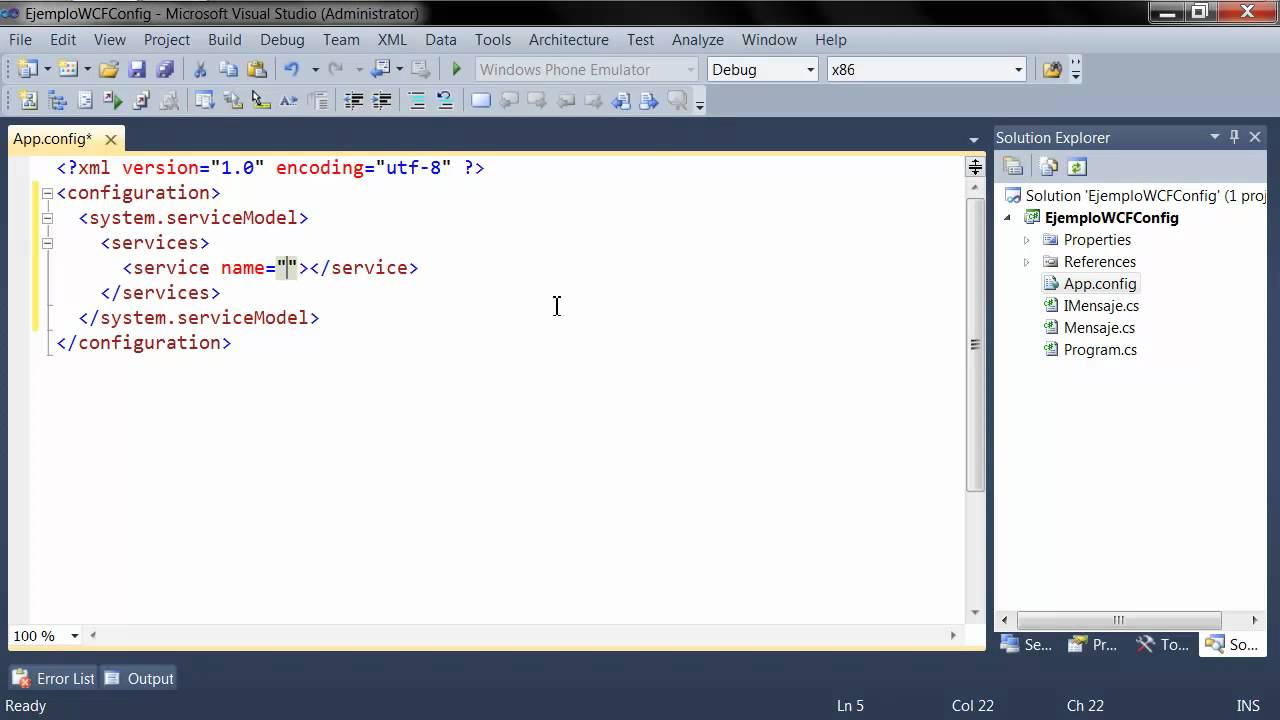This screenshot has height=720, width=1280.
Task: Click the Paste clipboard icon
Action: [x=257, y=69]
